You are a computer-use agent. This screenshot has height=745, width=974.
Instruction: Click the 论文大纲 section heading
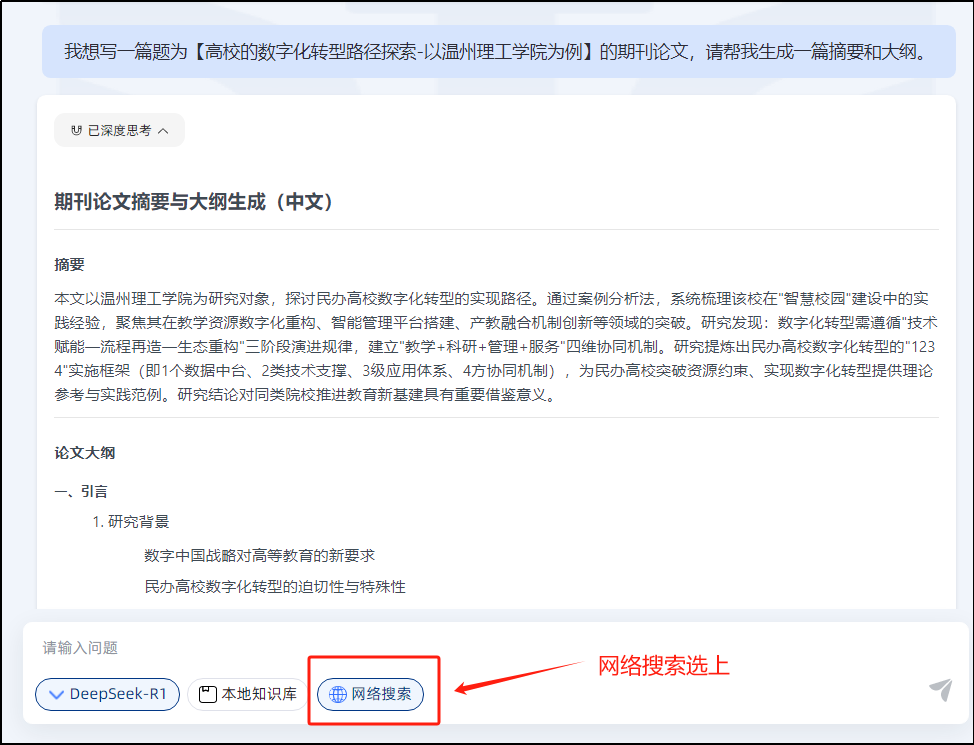coord(84,452)
